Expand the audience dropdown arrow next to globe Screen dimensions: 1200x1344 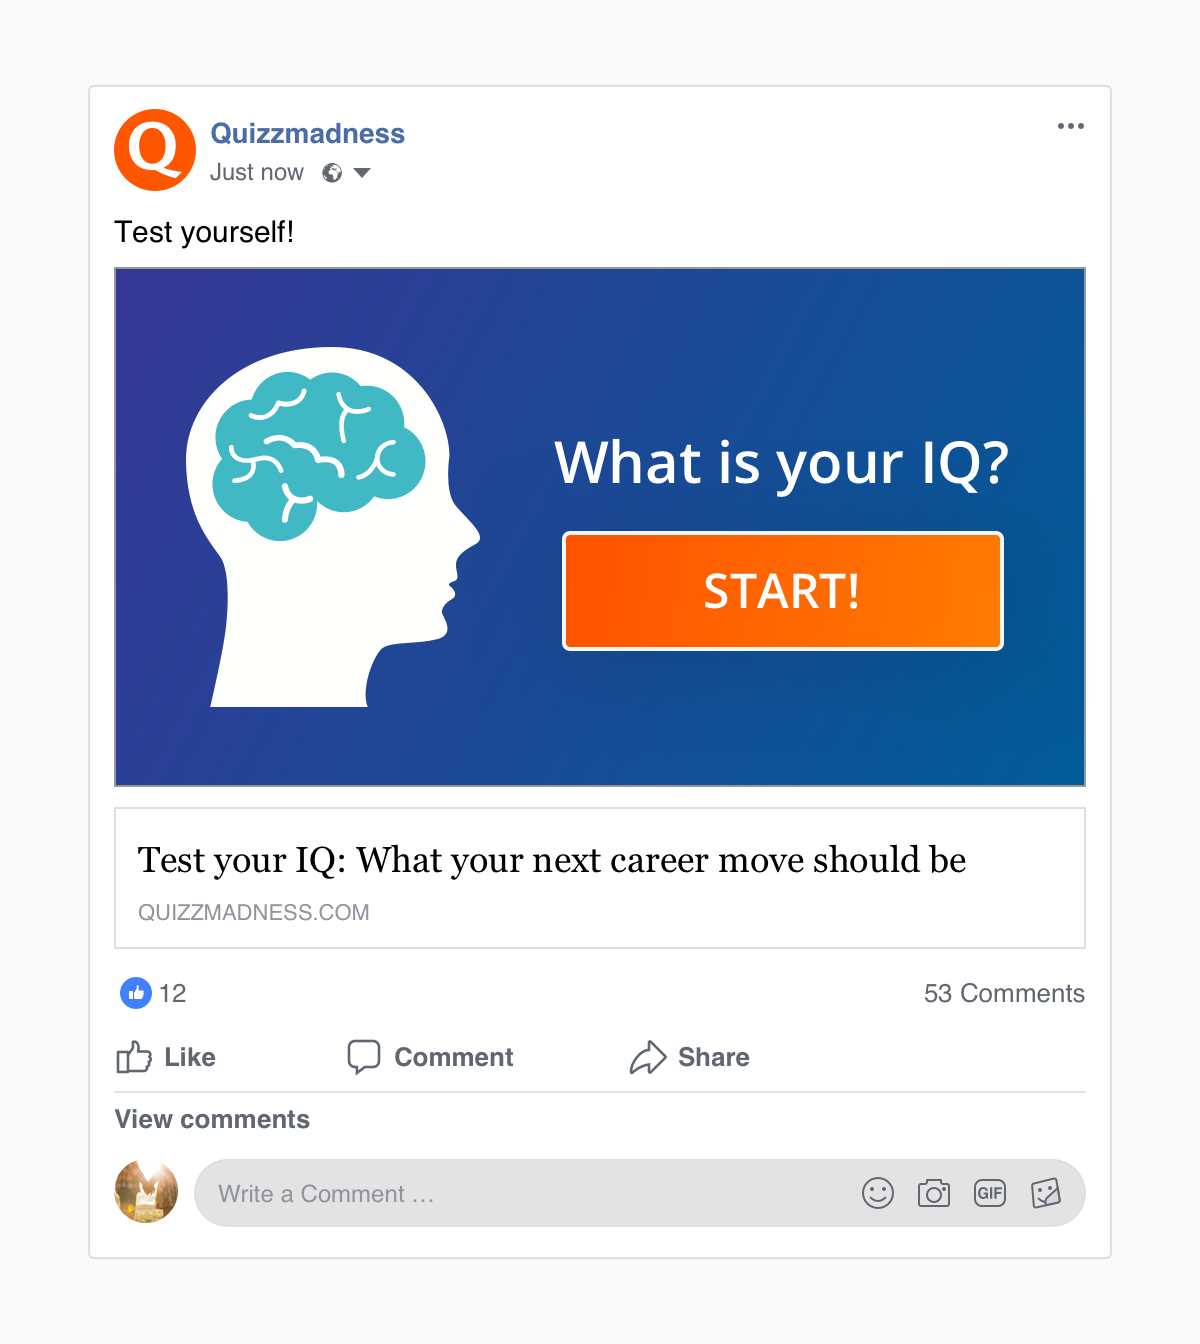tap(362, 173)
